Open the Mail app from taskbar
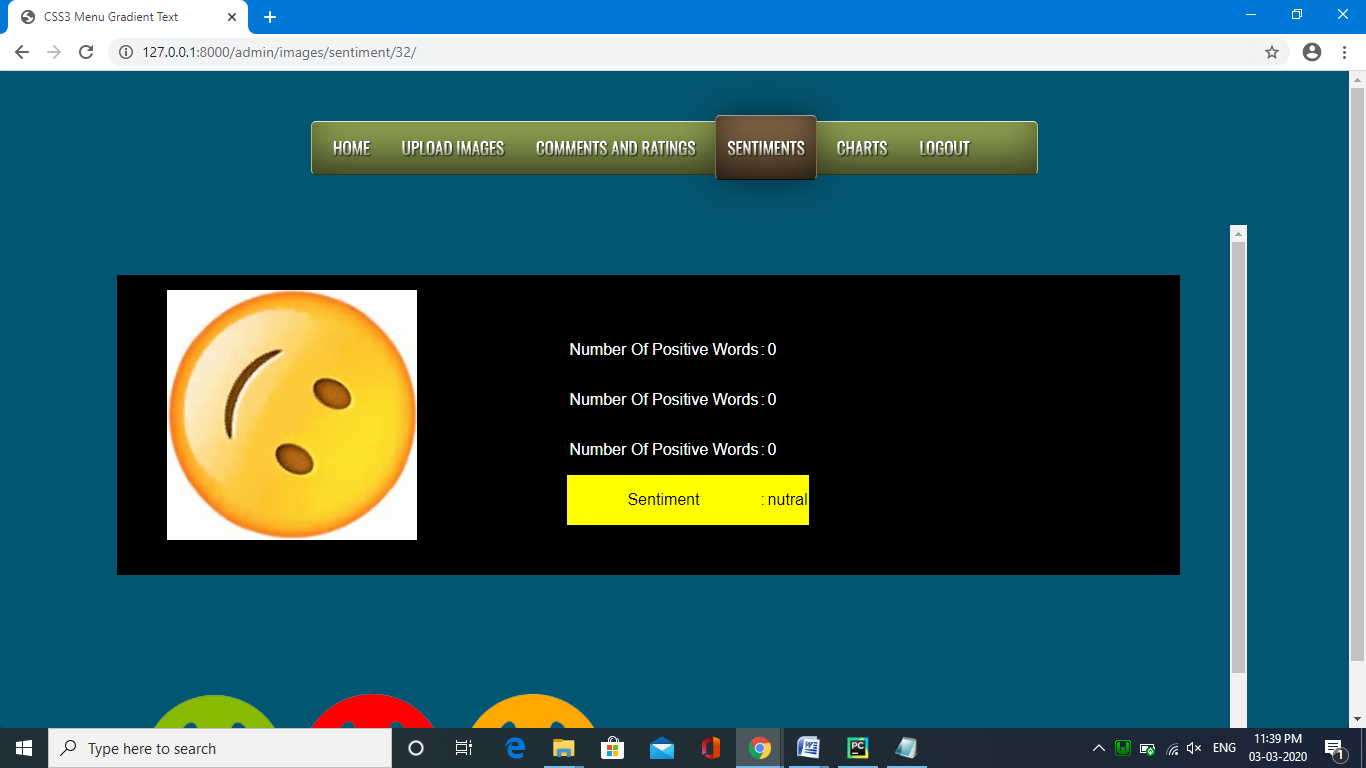This screenshot has width=1366, height=768. click(661, 748)
